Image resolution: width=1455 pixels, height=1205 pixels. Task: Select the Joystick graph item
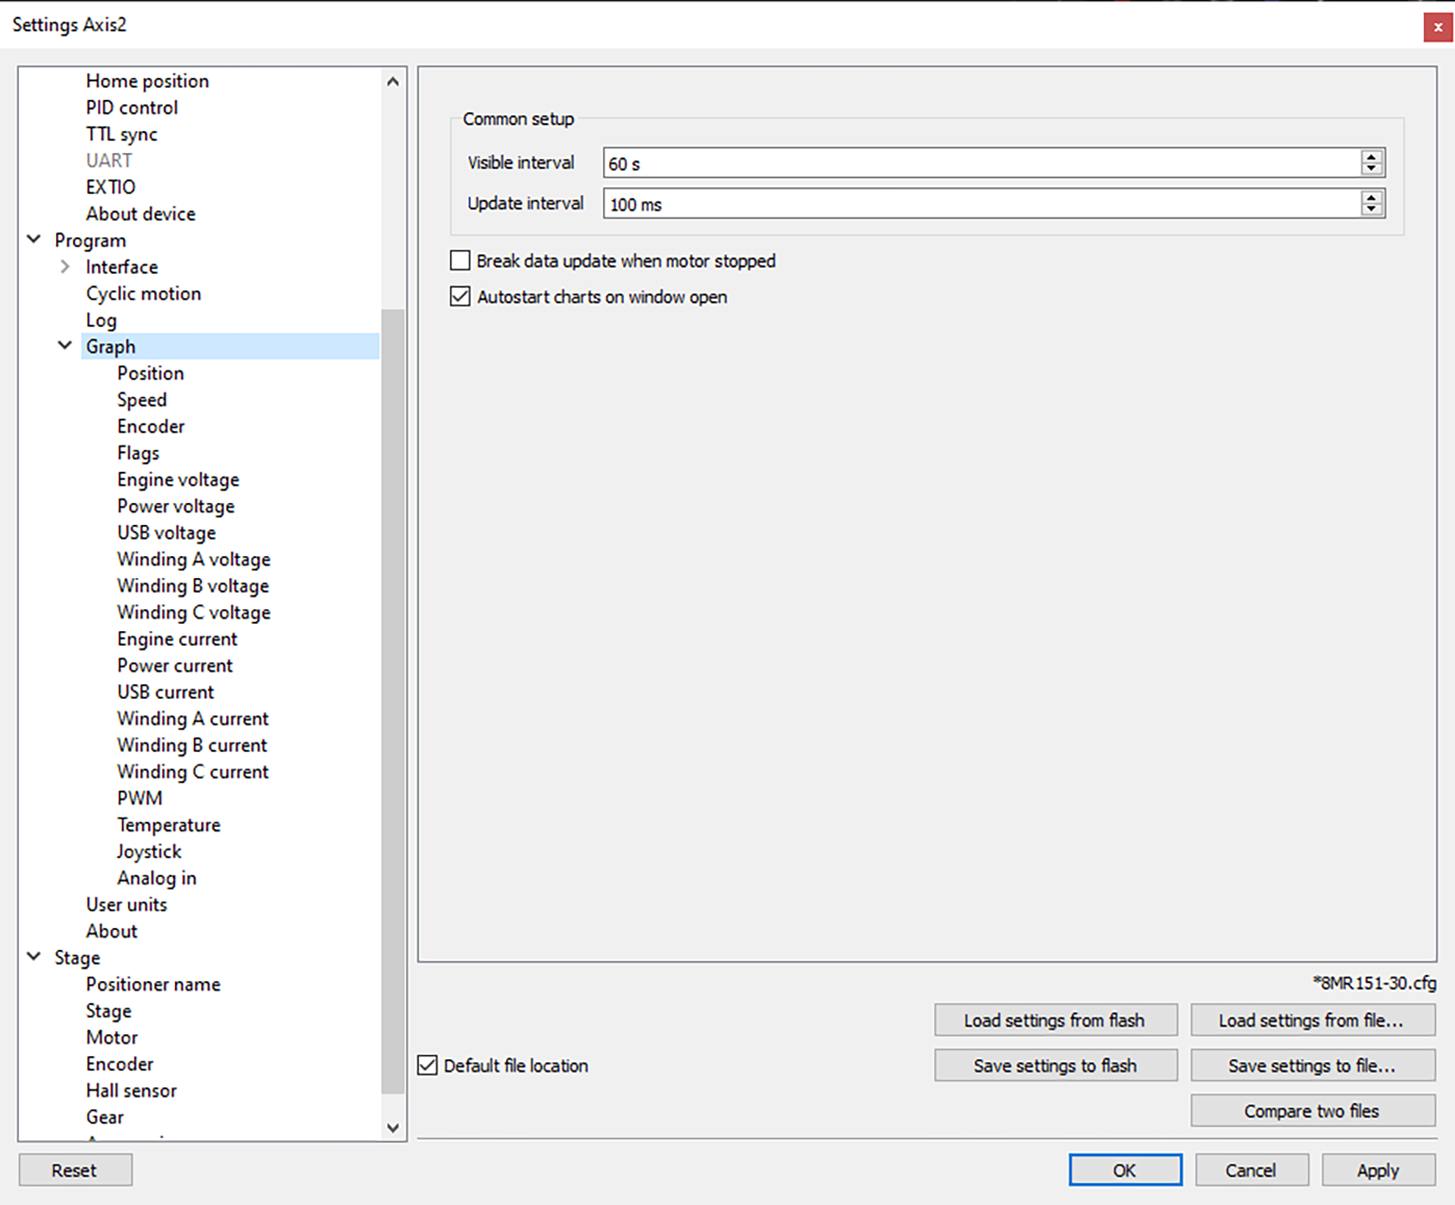point(149,852)
